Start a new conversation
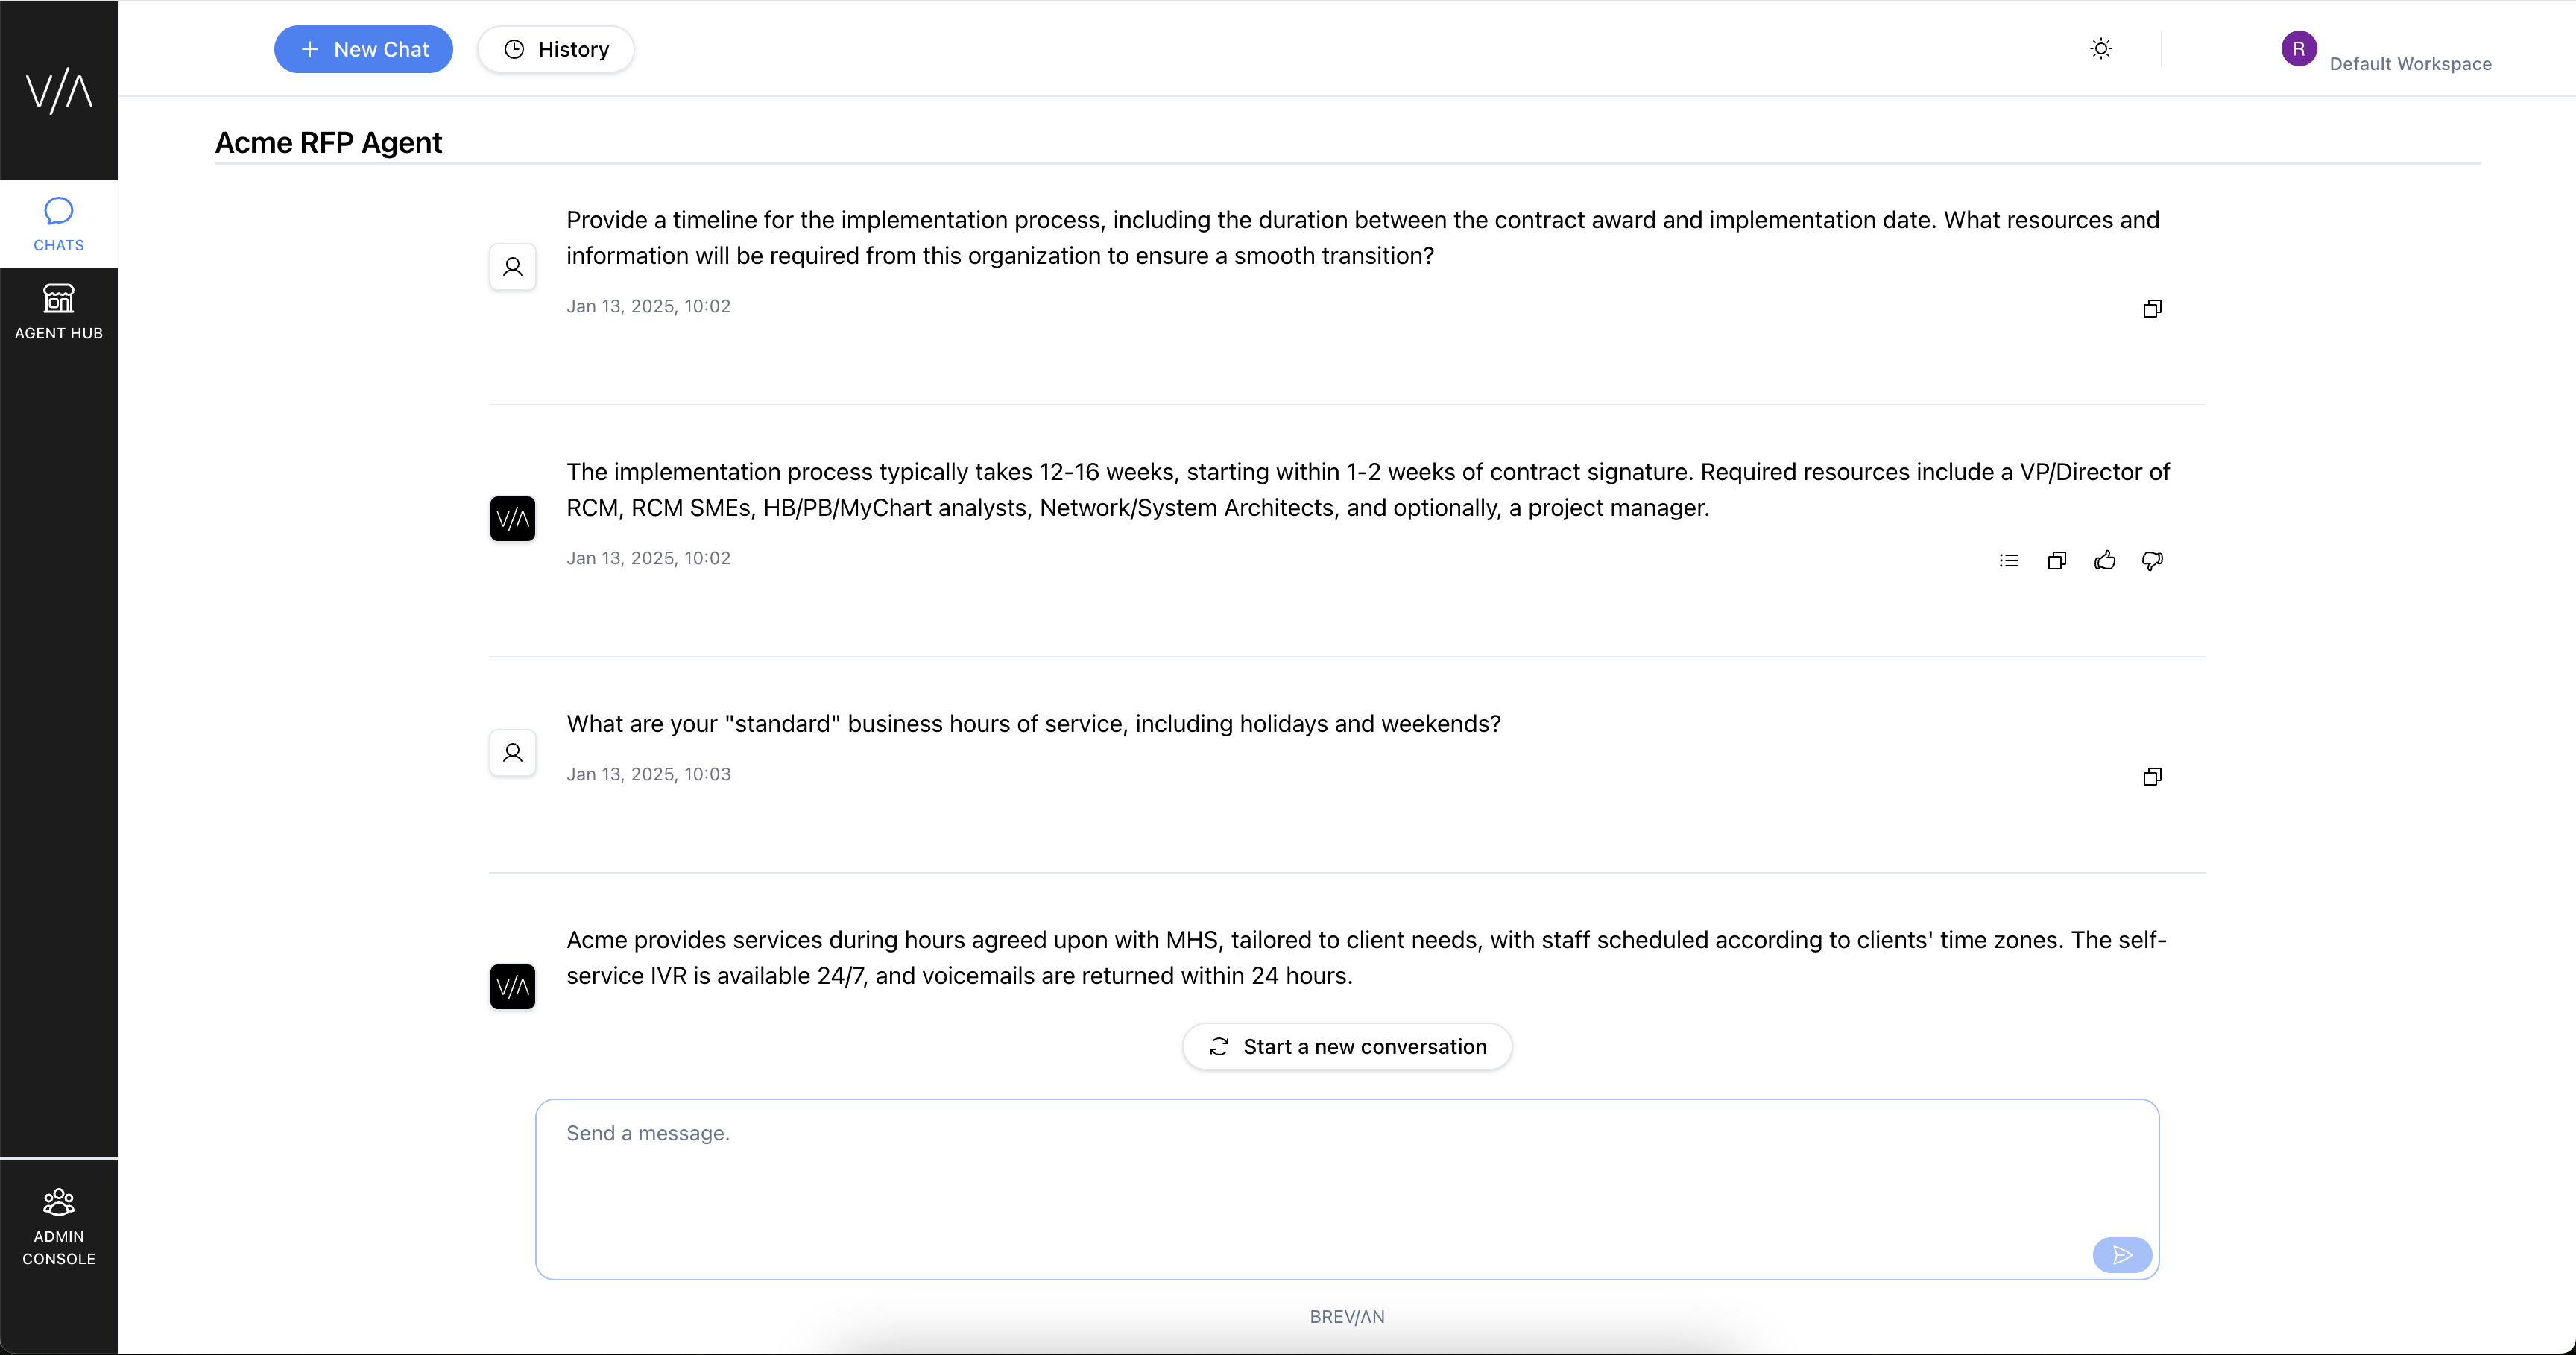This screenshot has height=1355, width=2576. tap(1346, 1046)
